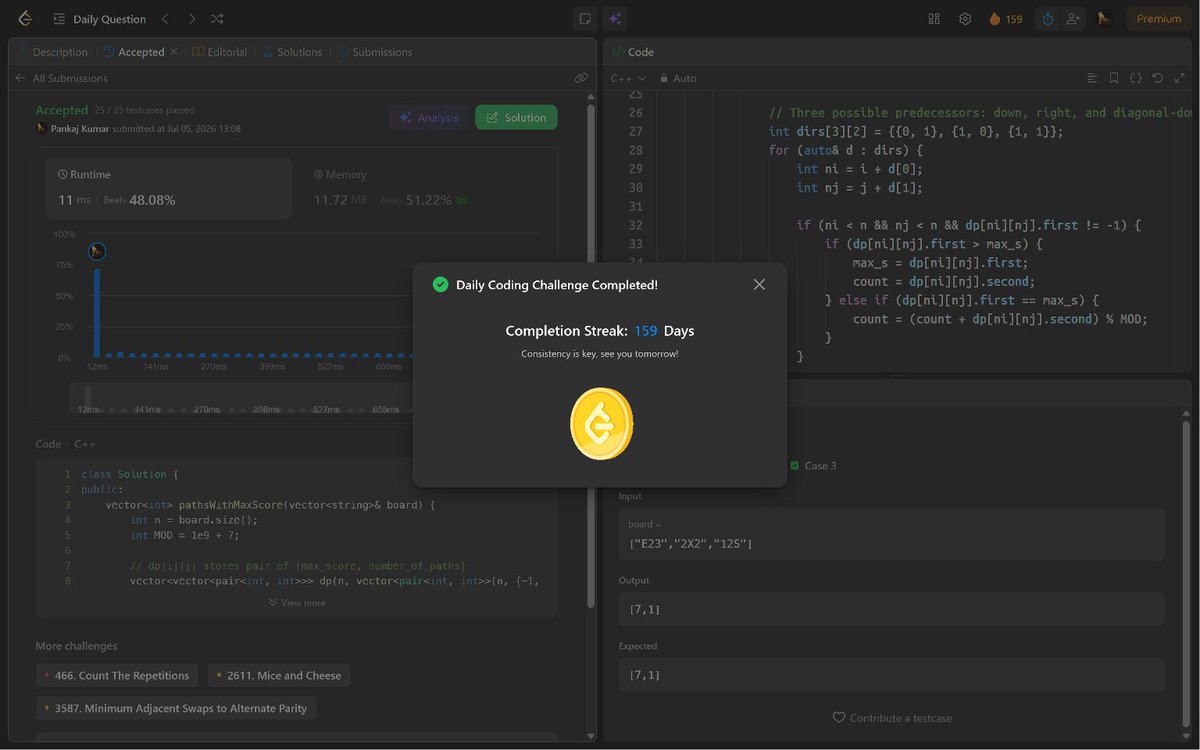Open the layout grid icon in top bar
The image size is (1200, 750).
point(934,19)
